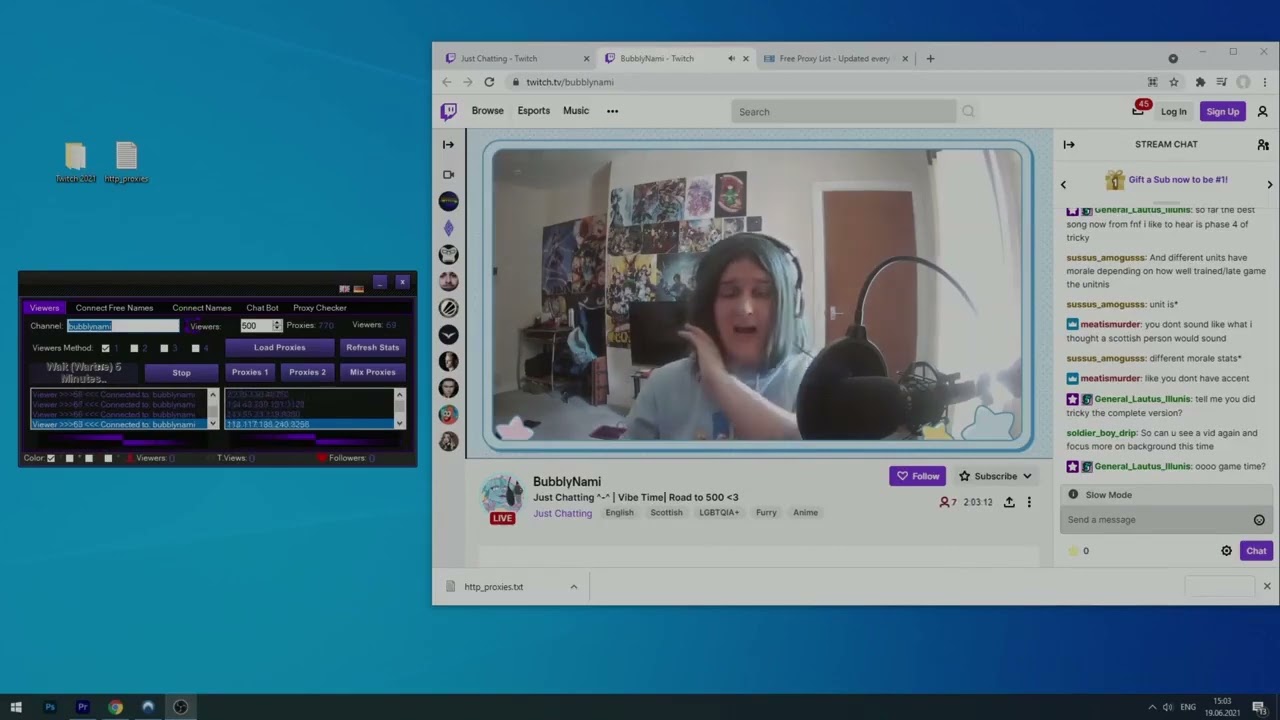
Task: Enable Viewers Method 4 checkbox
Action: click(195, 348)
